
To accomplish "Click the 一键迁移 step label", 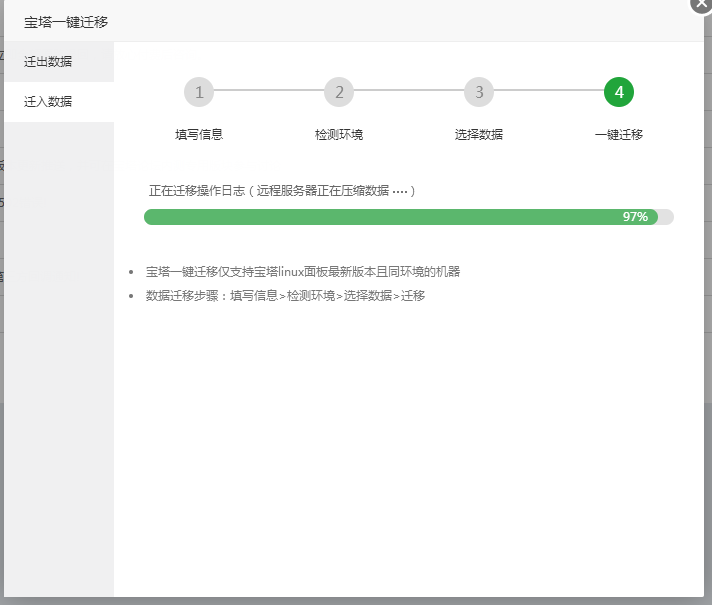I will pos(619,134).
